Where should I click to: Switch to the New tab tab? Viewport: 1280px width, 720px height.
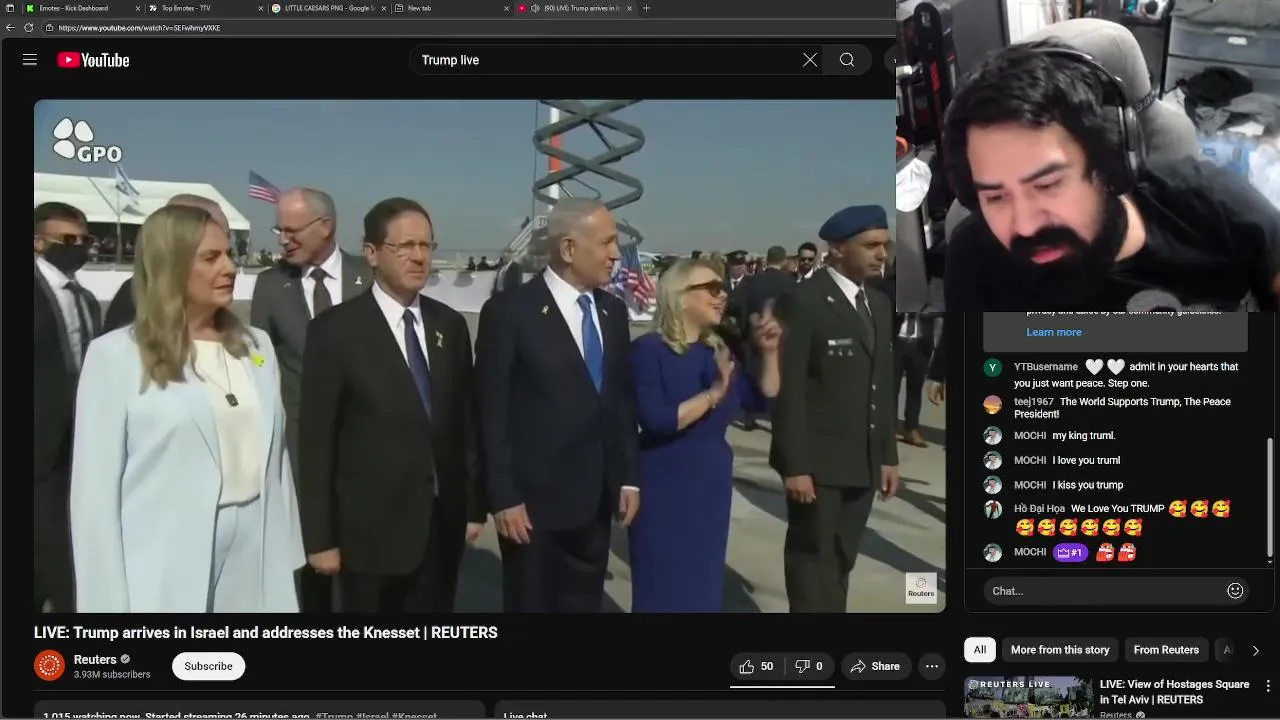451,8
